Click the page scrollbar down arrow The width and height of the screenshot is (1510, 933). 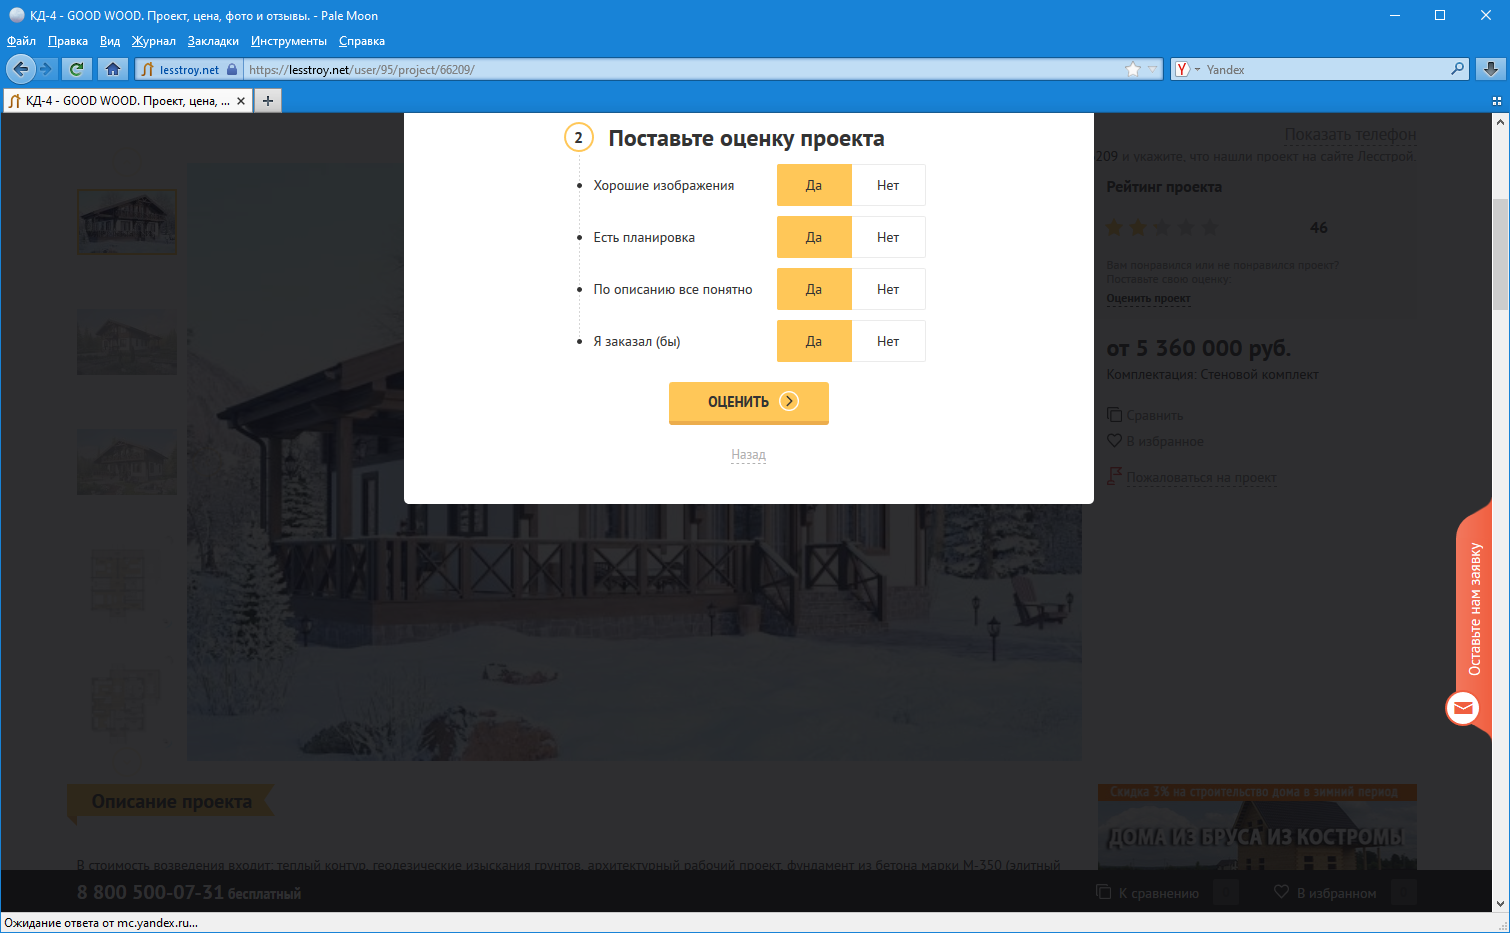(1500, 903)
